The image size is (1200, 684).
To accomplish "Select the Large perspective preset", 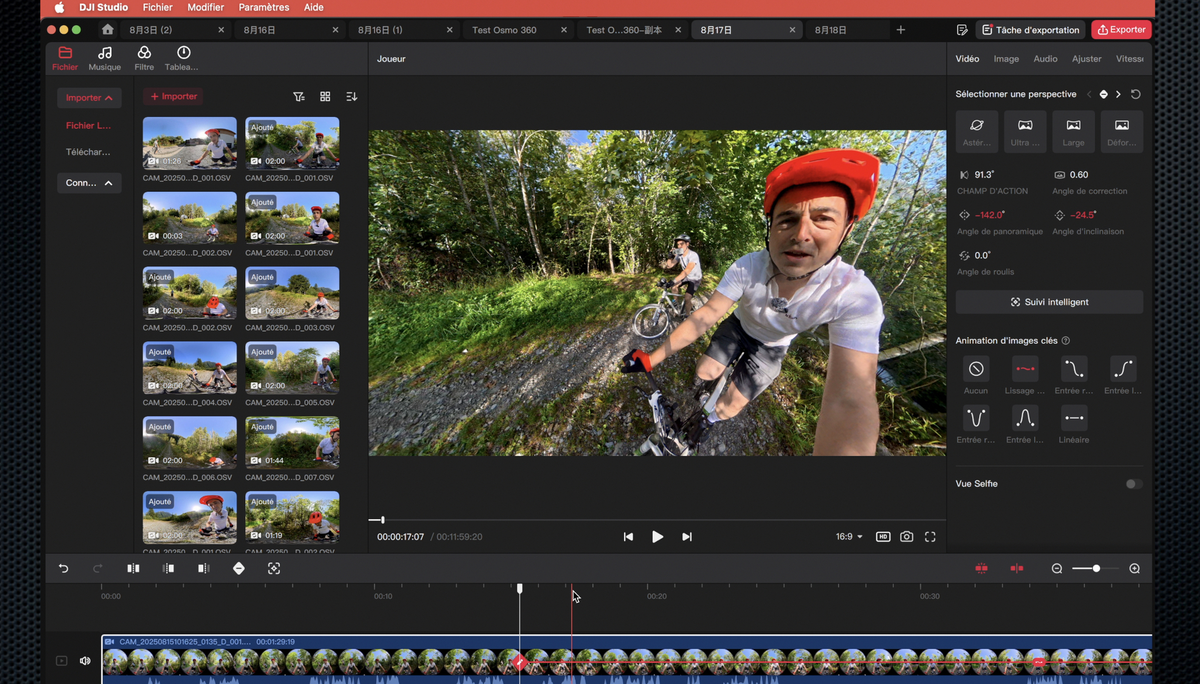I will tap(1073, 131).
